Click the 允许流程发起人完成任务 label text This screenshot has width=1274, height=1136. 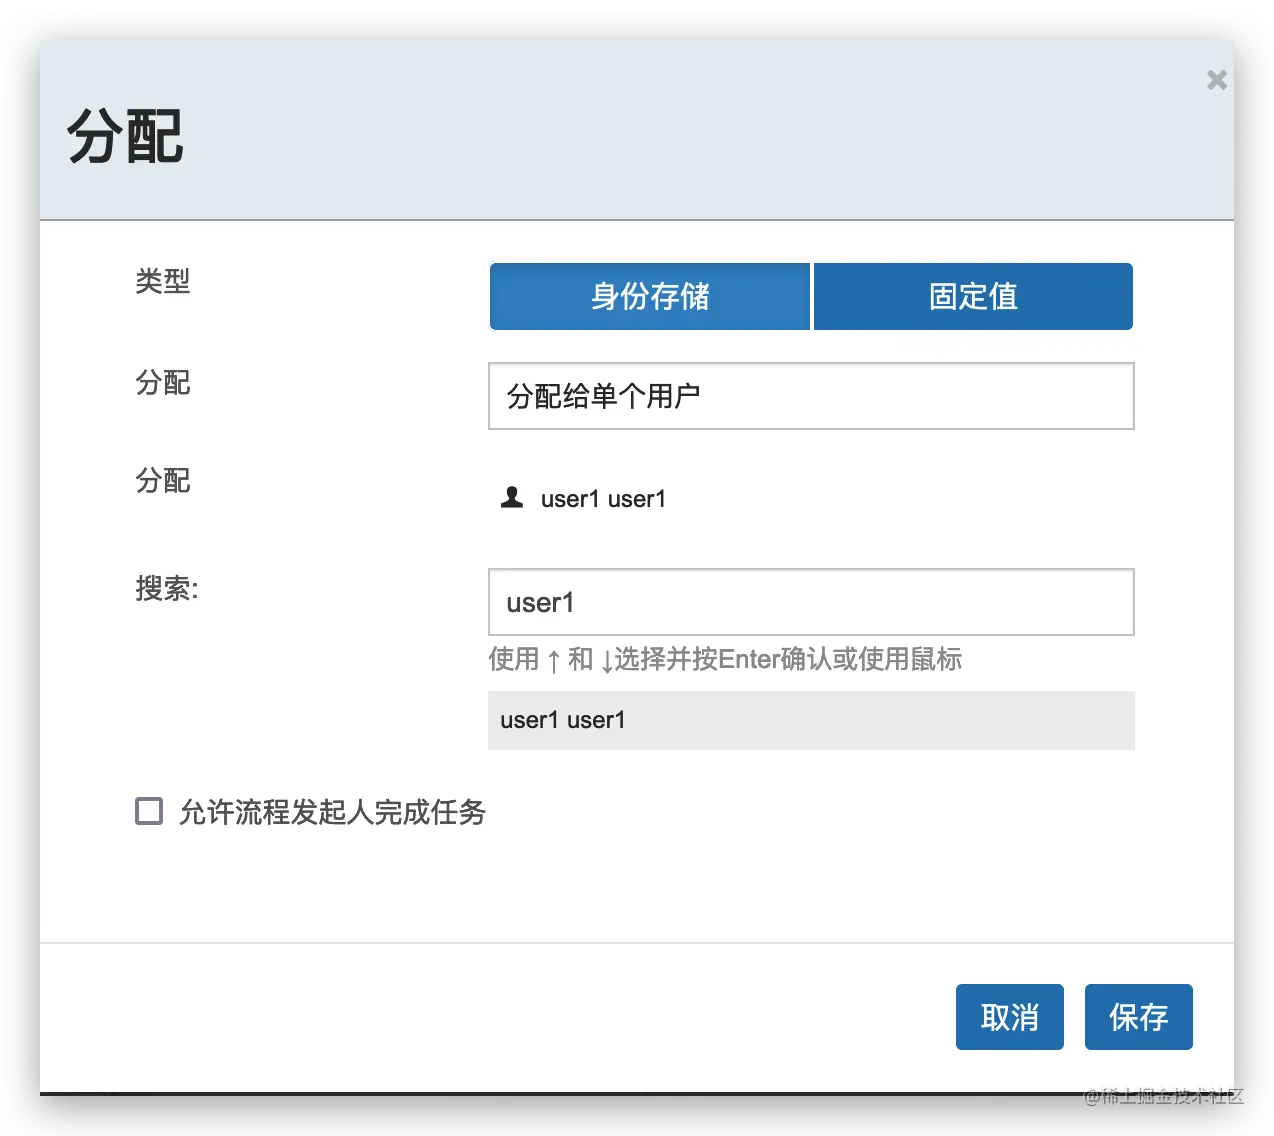pos(332,812)
